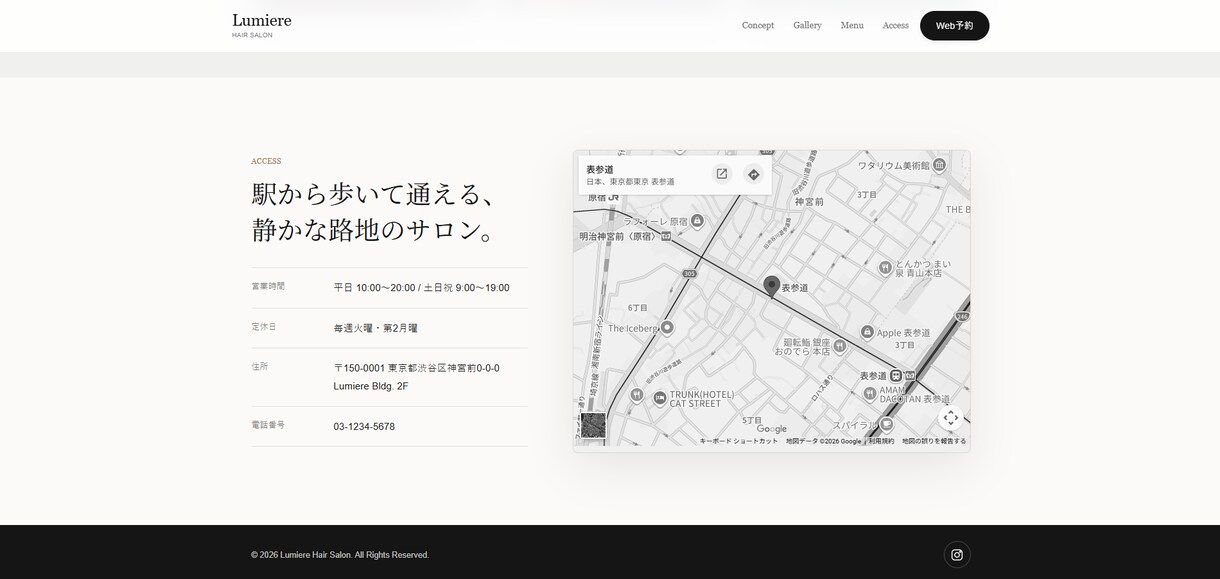
Task: Jump to Access in navigation
Action: pos(895,25)
